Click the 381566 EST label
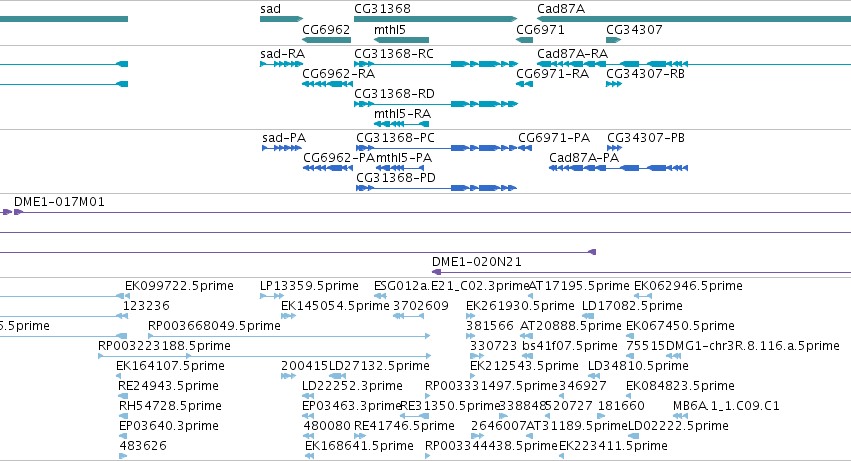This screenshot has height=461, width=851. tap(490, 326)
